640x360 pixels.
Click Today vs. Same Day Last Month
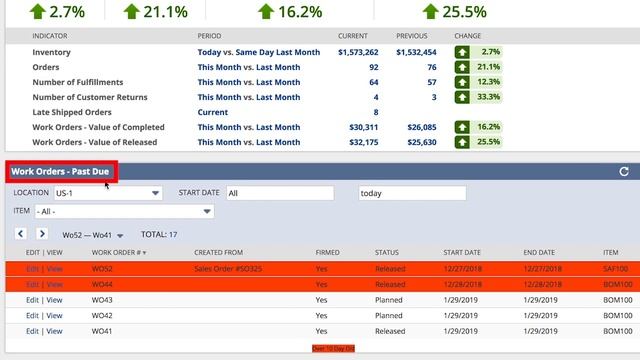click(x=259, y=52)
